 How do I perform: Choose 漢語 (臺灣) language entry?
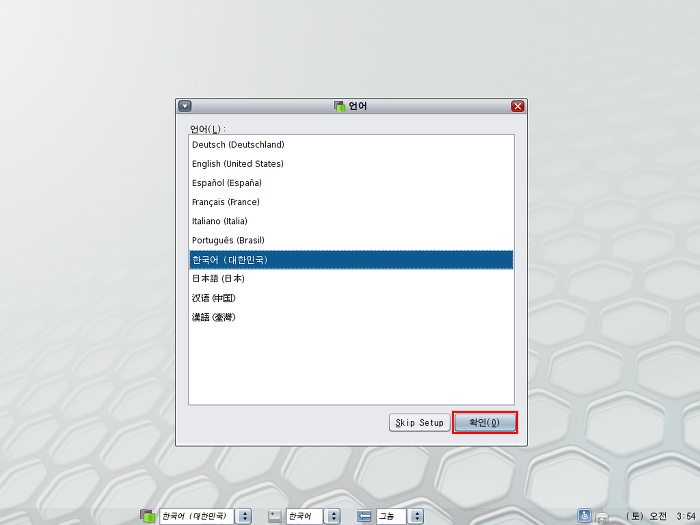point(351,317)
